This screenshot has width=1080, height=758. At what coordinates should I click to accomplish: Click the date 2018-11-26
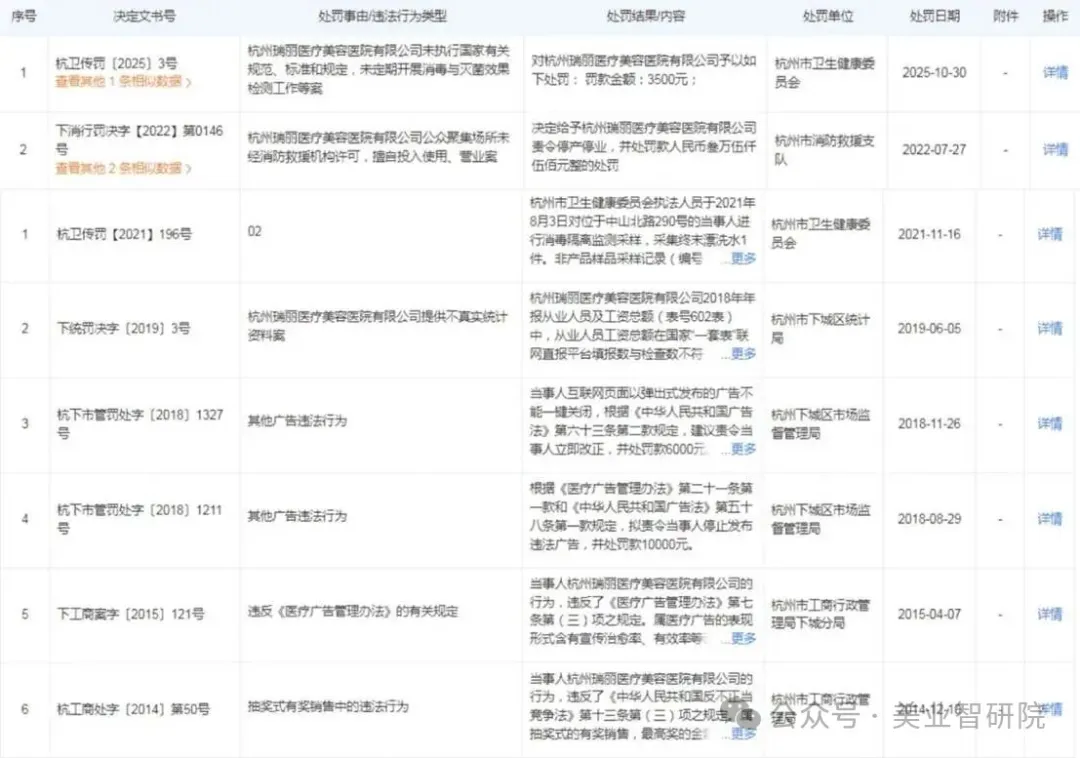point(929,423)
